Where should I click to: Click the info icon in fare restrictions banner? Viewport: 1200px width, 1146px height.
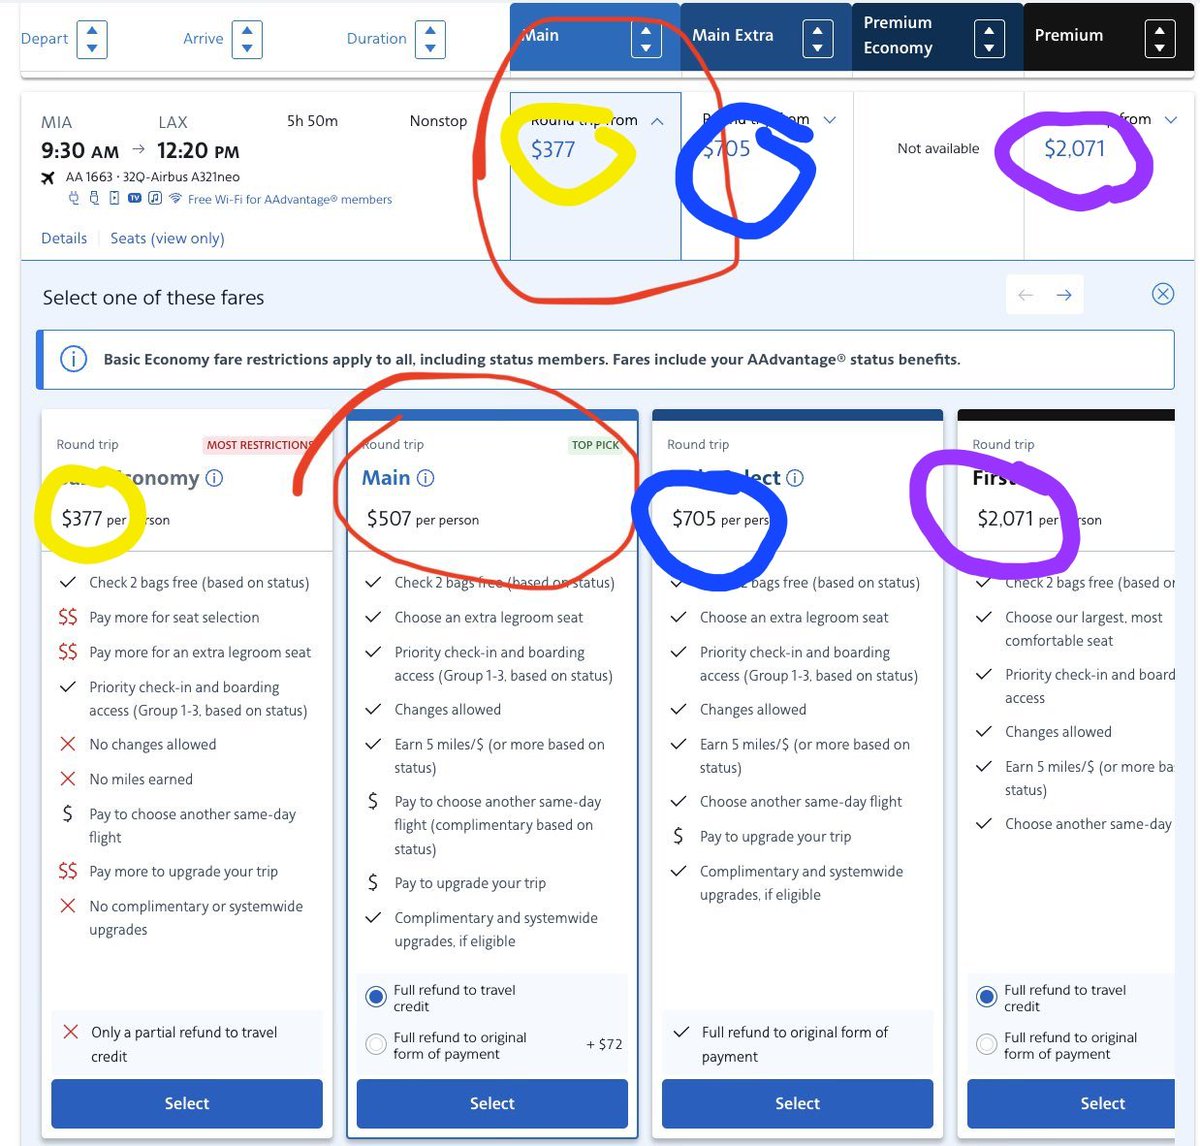click(x=73, y=359)
